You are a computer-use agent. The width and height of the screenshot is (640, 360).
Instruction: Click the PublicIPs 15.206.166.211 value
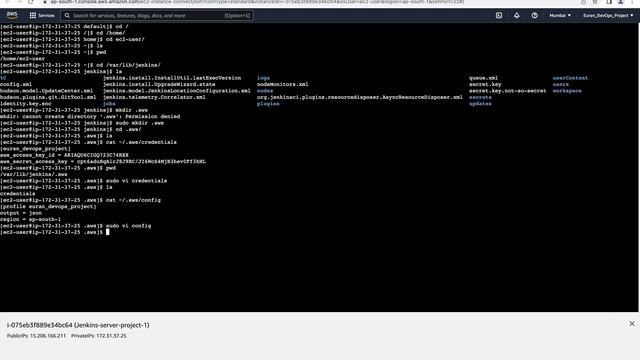click(x=48, y=336)
